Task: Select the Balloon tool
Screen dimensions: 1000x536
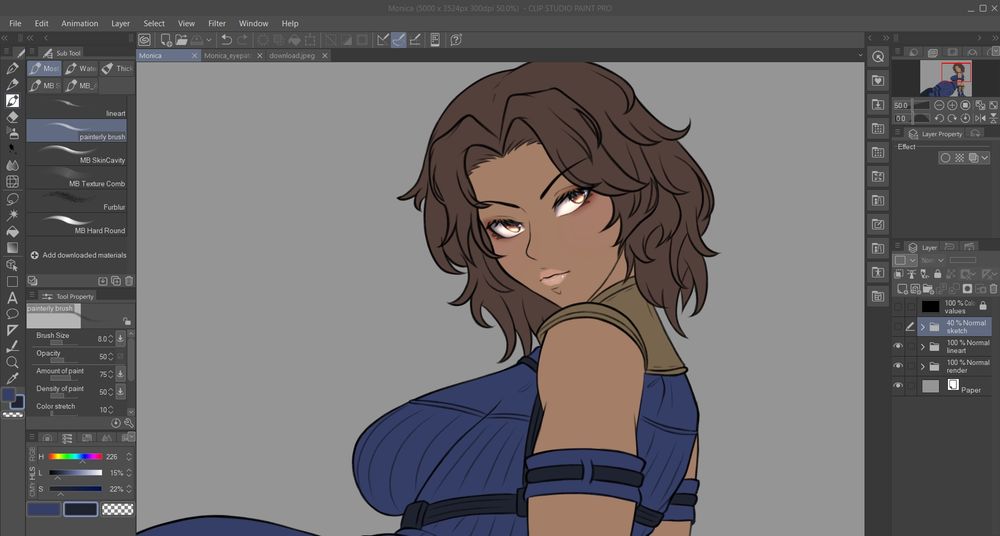Action: coord(12,313)
